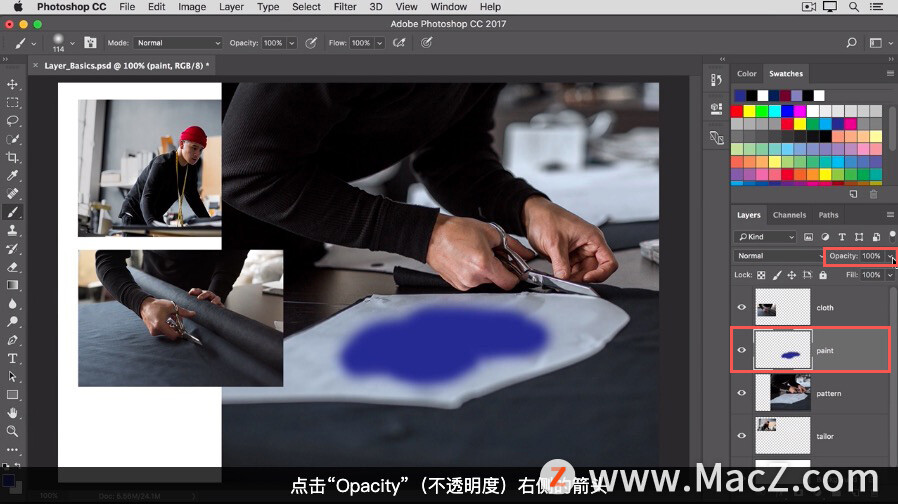
Task: Hide the cloth layer
Action: (742, 308)
